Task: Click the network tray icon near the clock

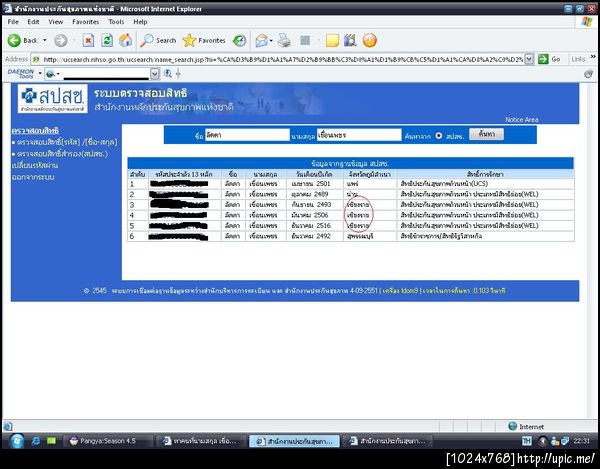Action: [x=565, y=441]
